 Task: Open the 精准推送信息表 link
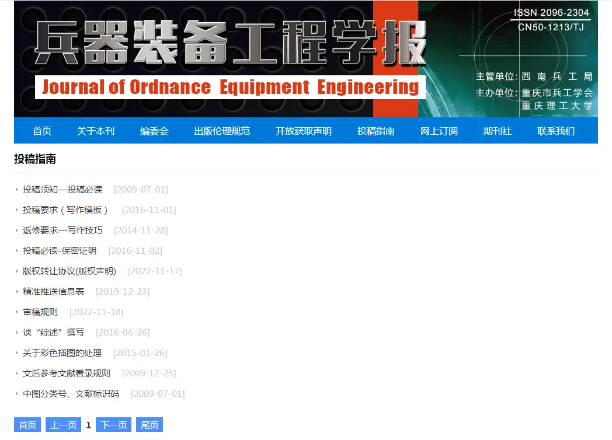click(53, 292)
